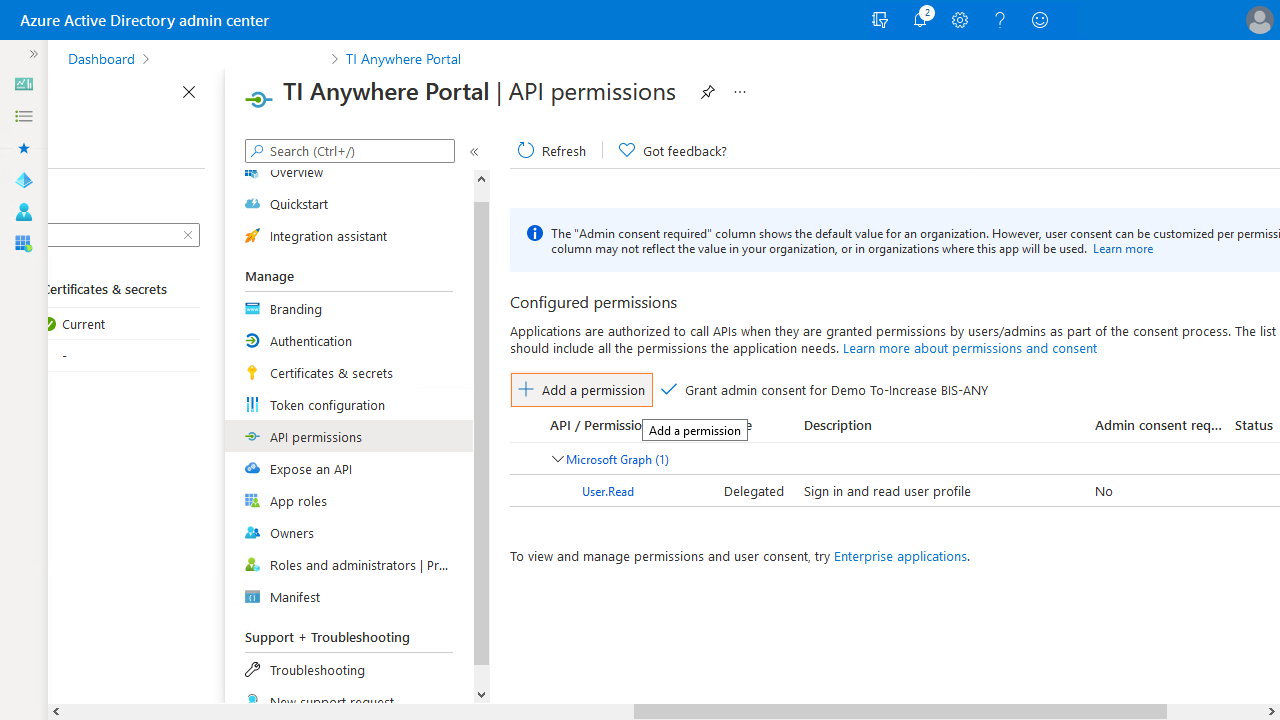Image resolution: width=1280 pixels, height=720 pixels.
Task: Click the menu scrollbar down arrow
Action: click(481, 694)
